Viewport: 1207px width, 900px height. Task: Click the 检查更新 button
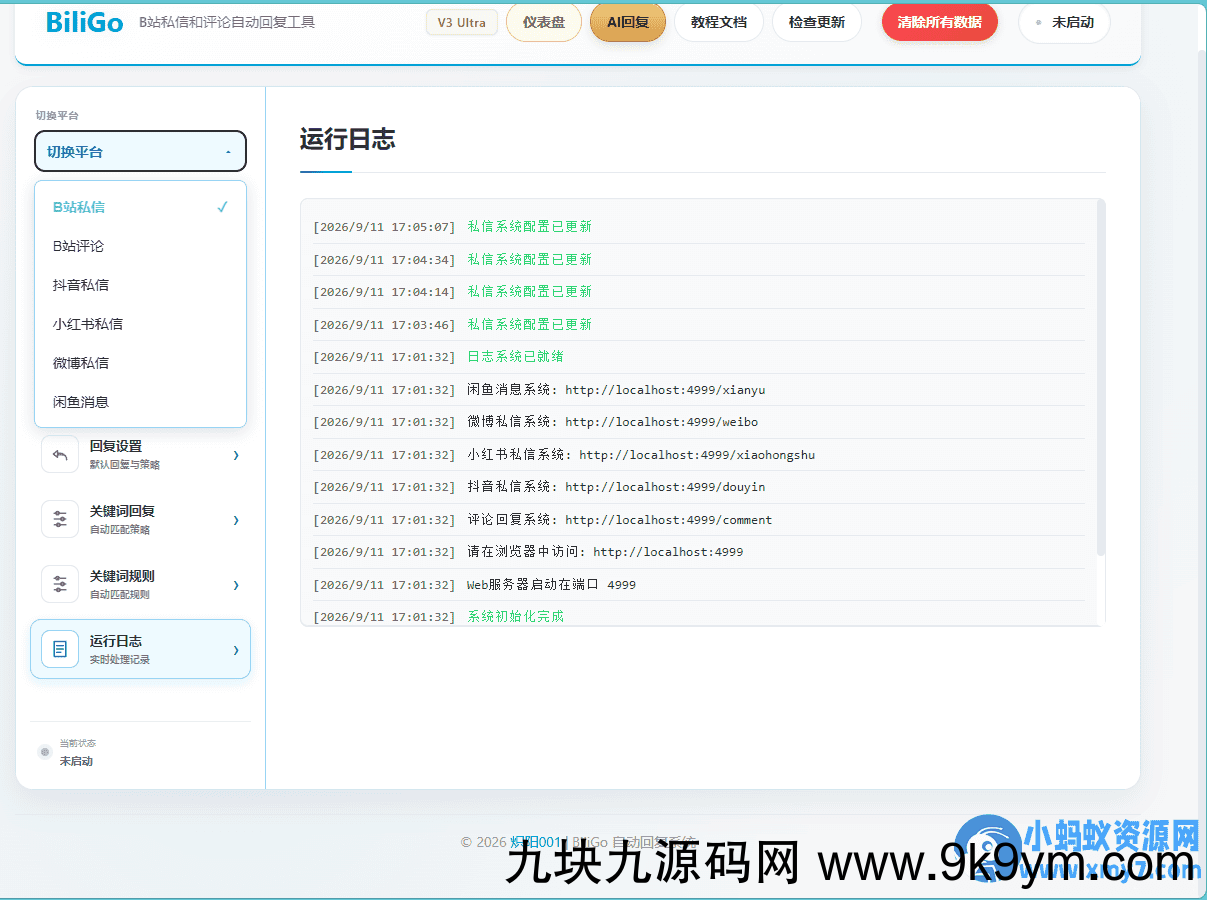coord(817,22)
